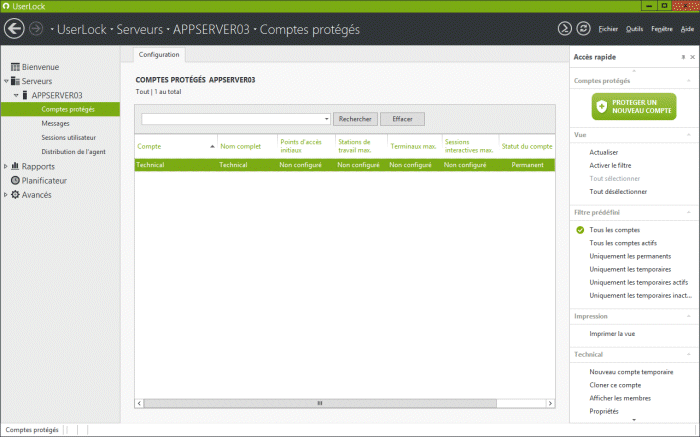The height and width of the screenshot is (437, 700).
Task: Select Sessions utilisateur in the tree
Action: tap(69, 137)
